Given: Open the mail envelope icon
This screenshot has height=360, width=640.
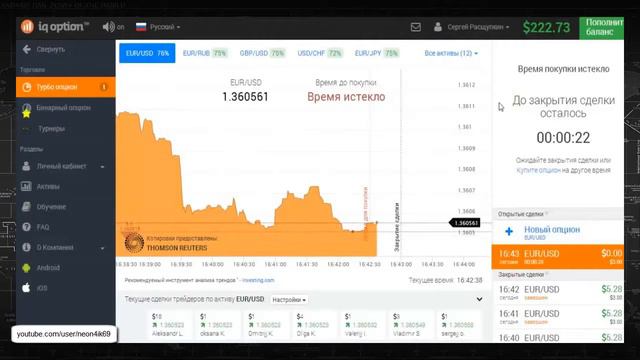Looking at the screenshot, I should pos(416,27).
